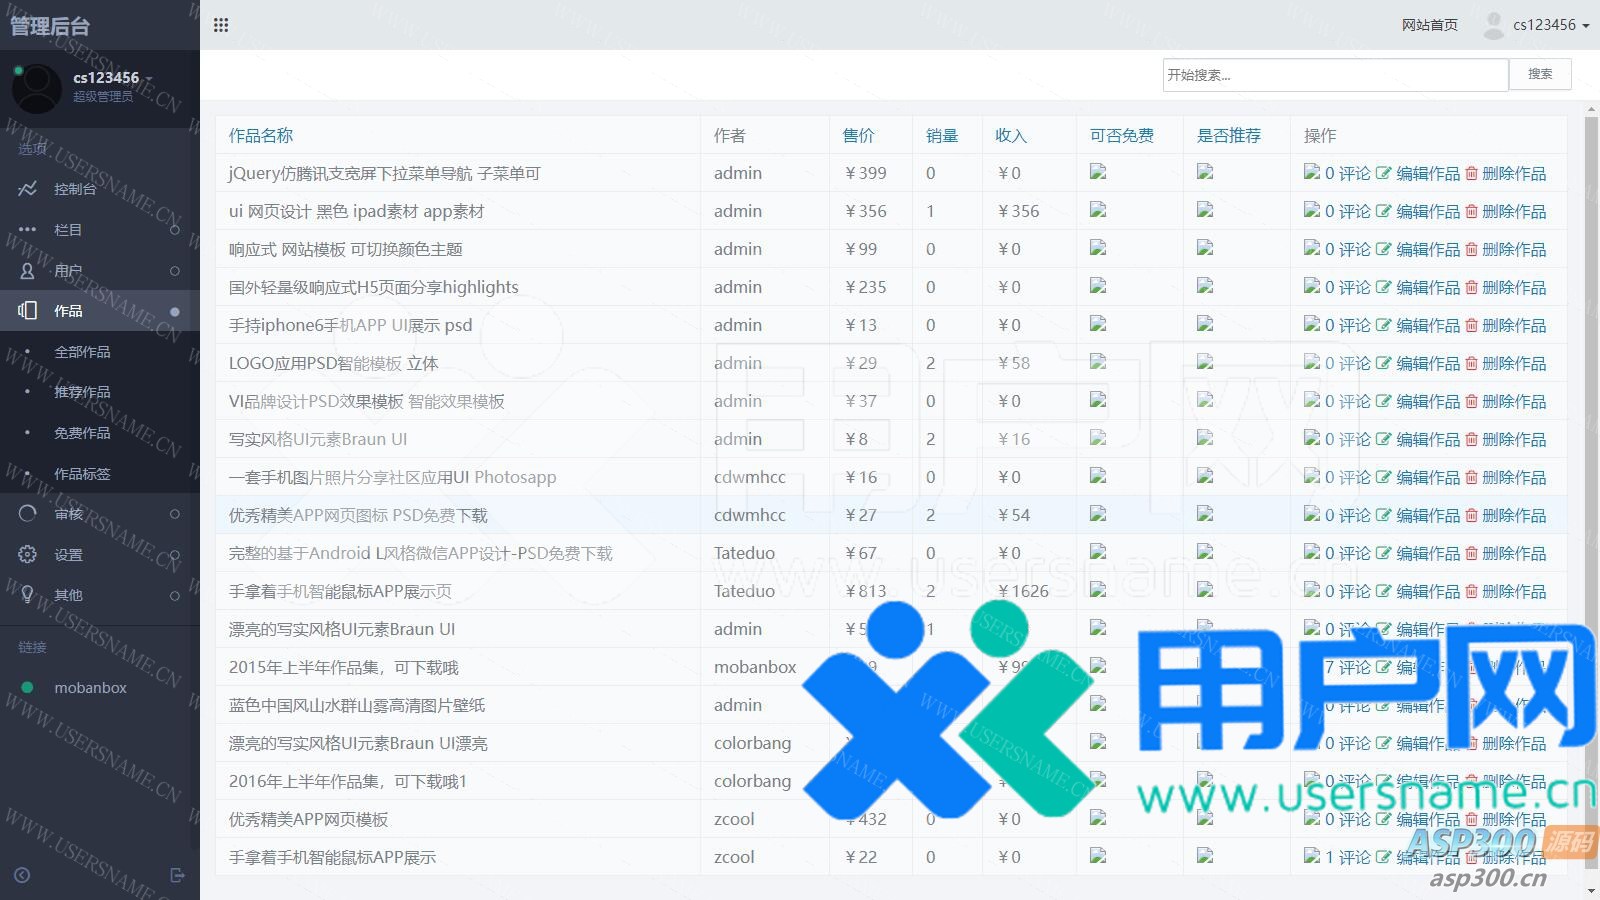This screenshot has width=1600, height=900.
Task: Click the 设置 gear icon in sidebar
Action: tap(27, 554)
